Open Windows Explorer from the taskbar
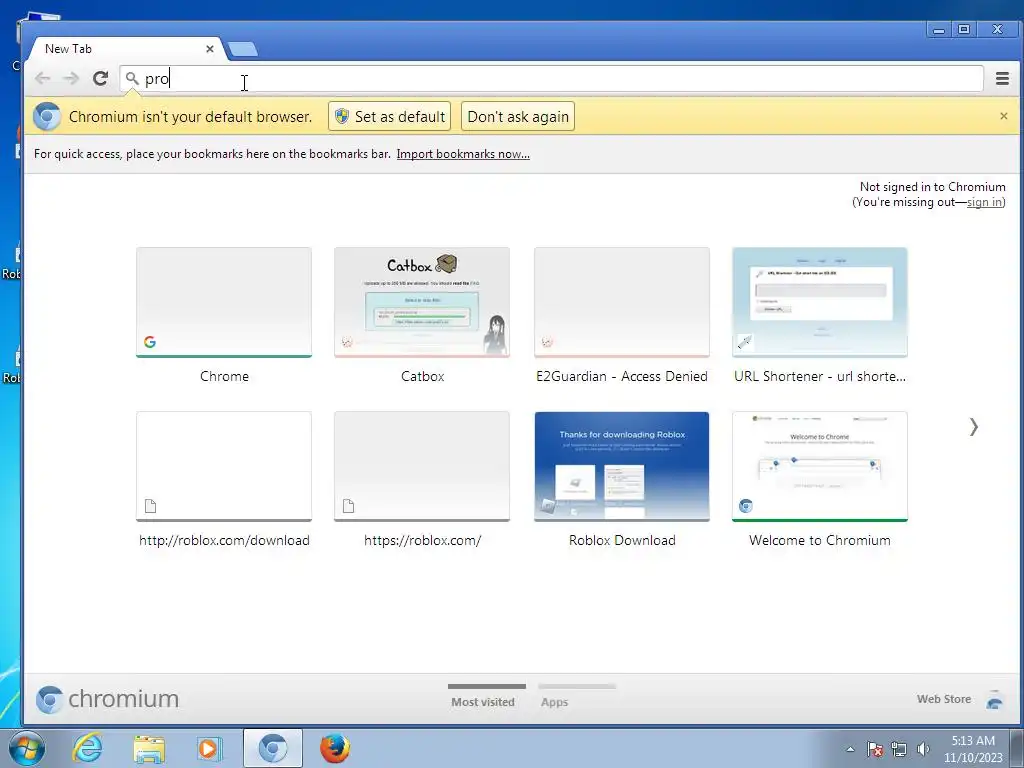This screenshot has height=768, width=1024. click(x=149, y=748)
